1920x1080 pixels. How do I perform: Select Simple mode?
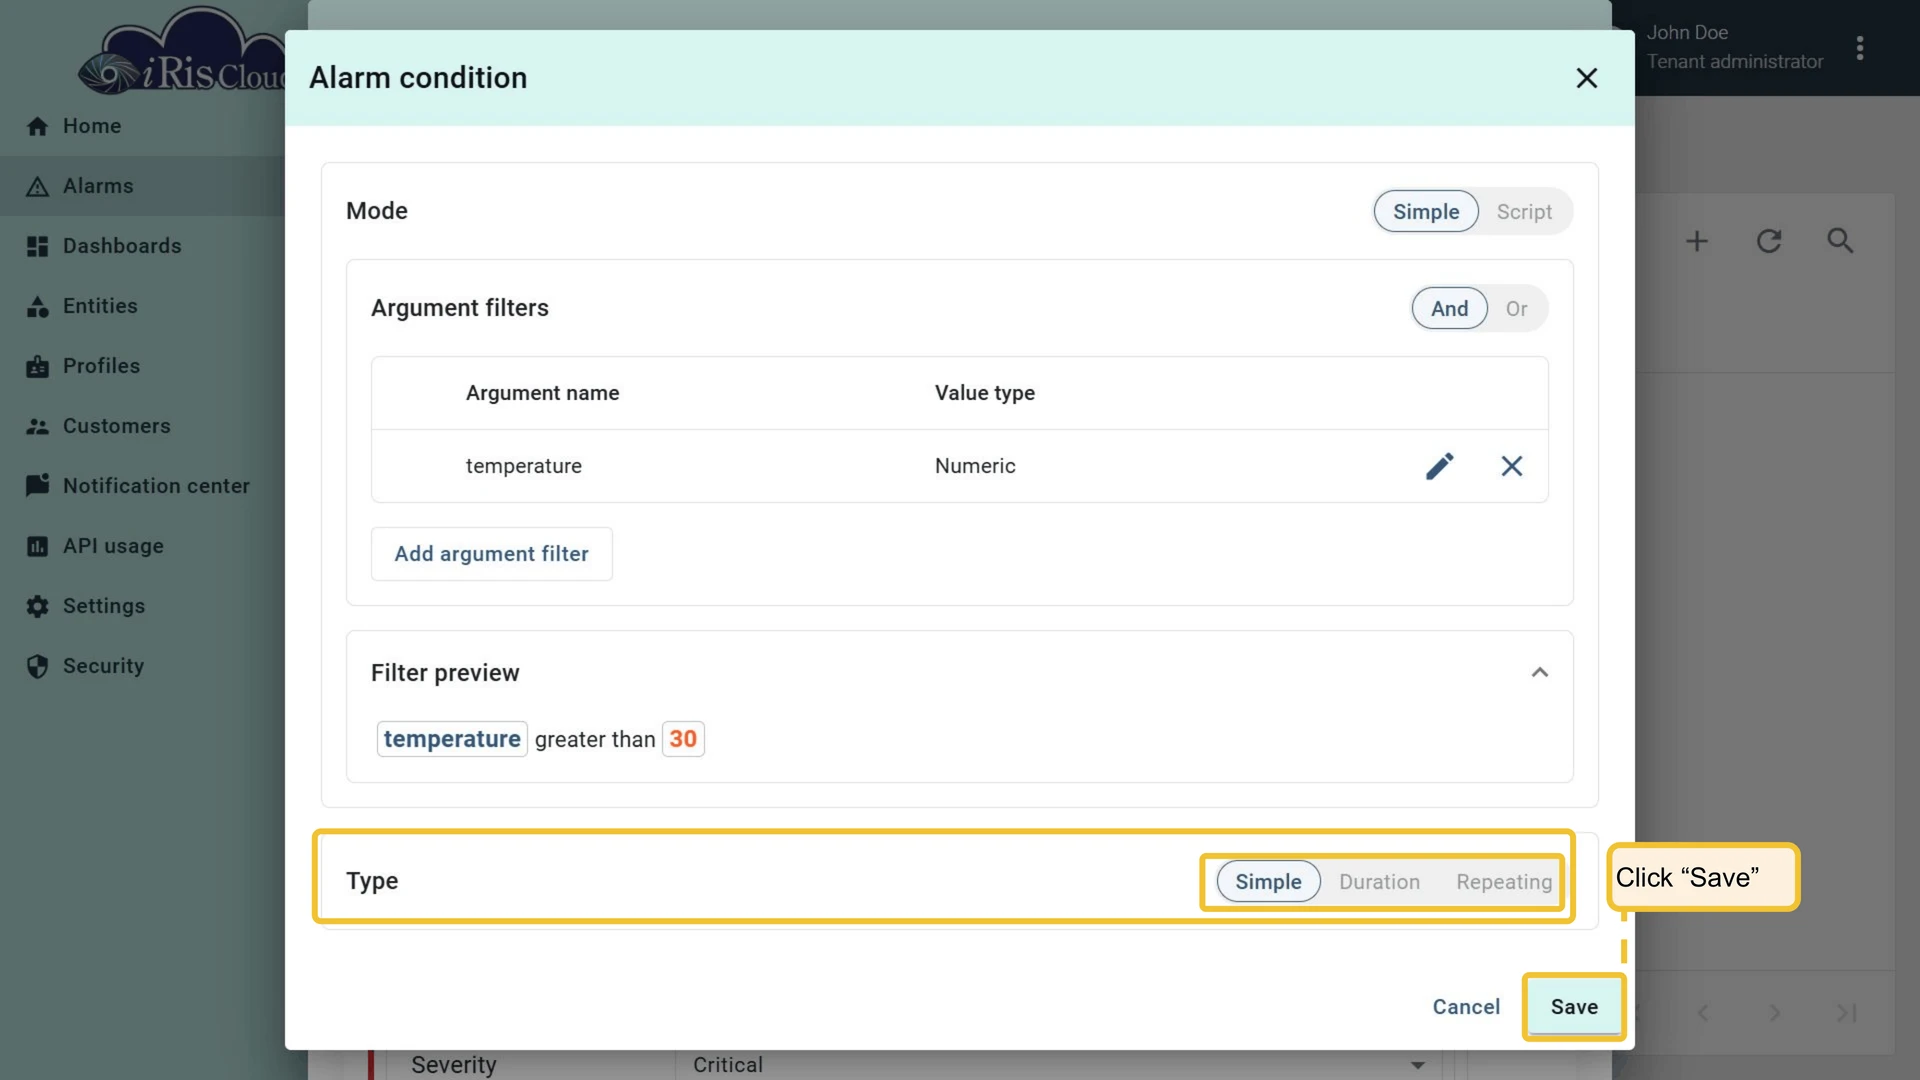[x=1425, y=212]
